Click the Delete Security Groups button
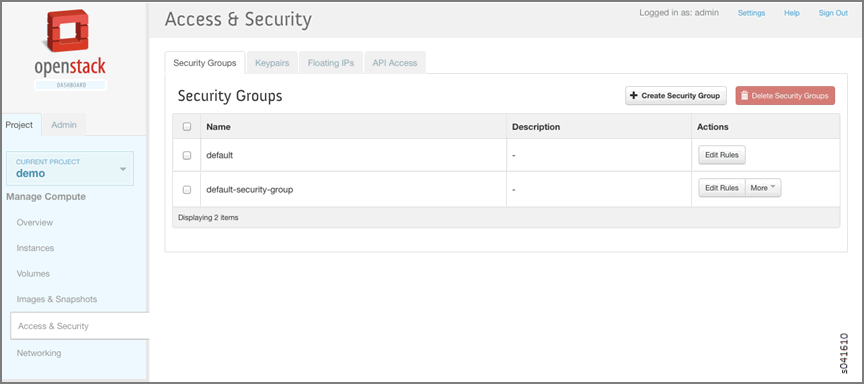864x384 pixels. 785,96
